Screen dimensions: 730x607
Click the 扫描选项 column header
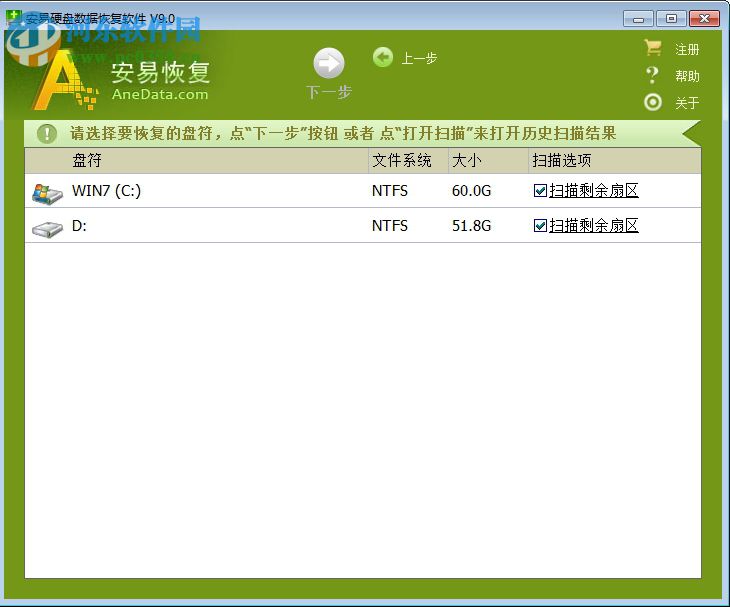[615, 161]
